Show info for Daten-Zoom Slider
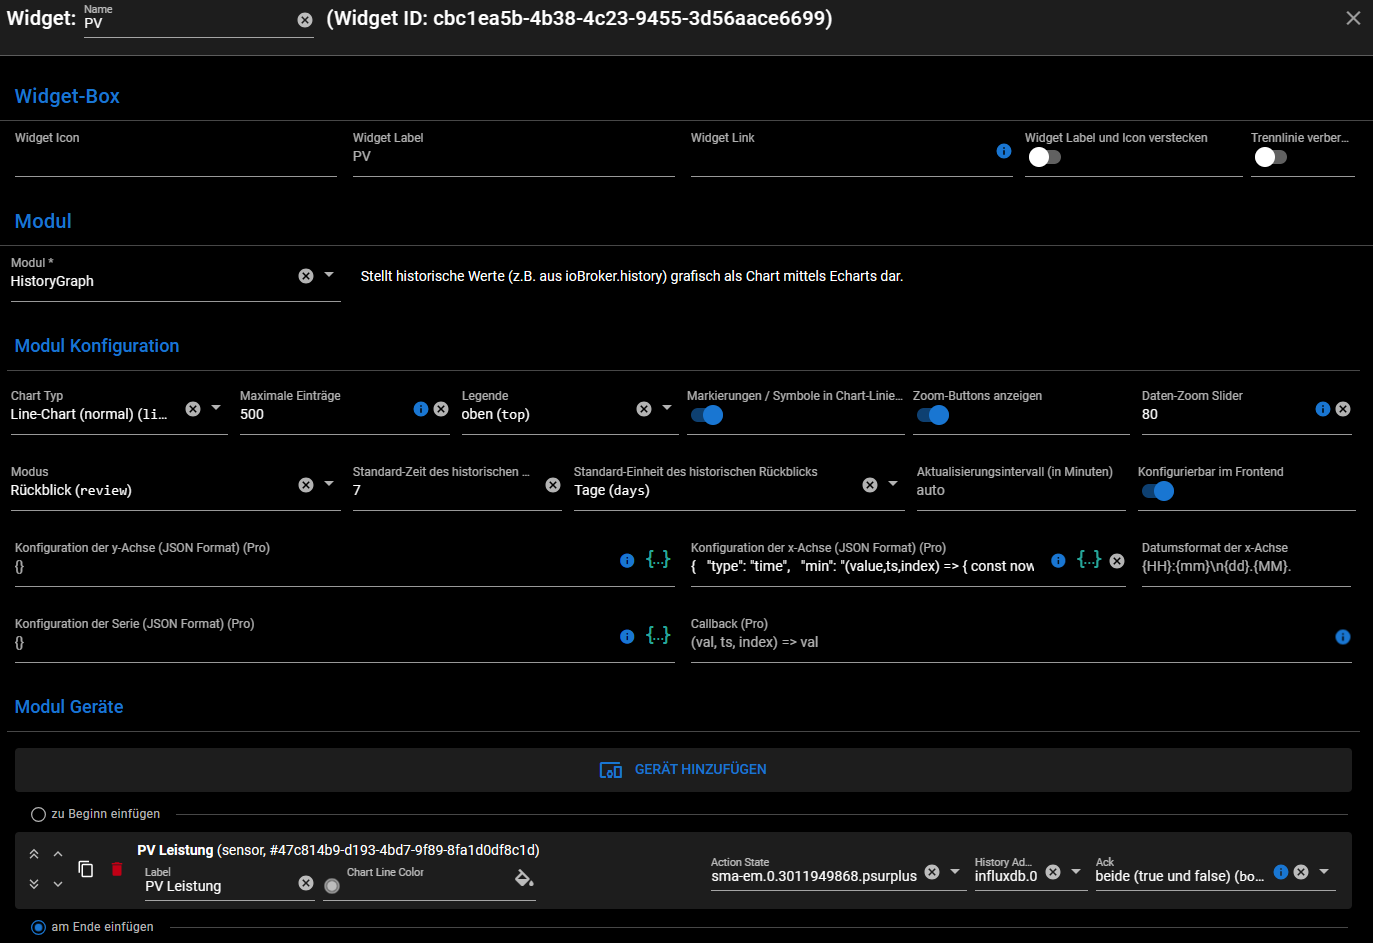Image resolution: width=1373 pixels, height=943 pixels. (x=1323, y=409)
